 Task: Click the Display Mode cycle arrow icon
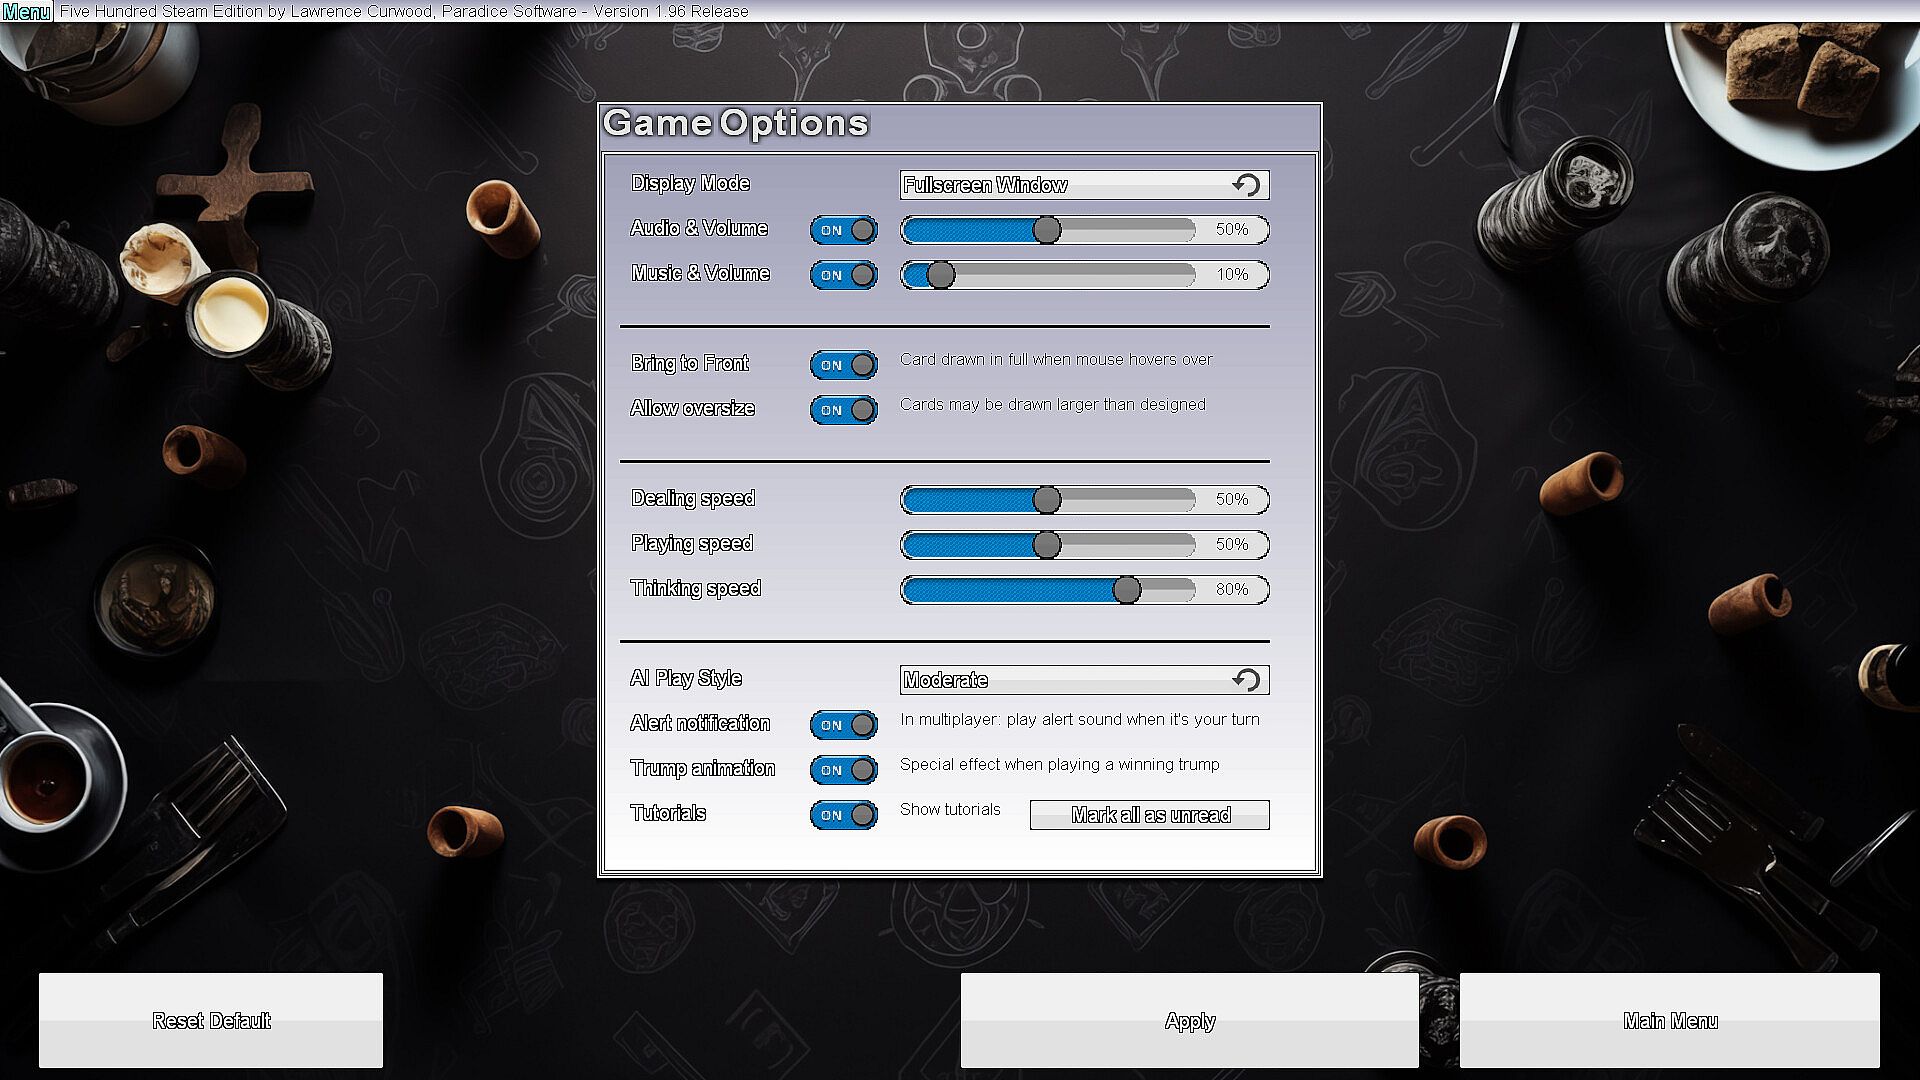coord(1246,185)
